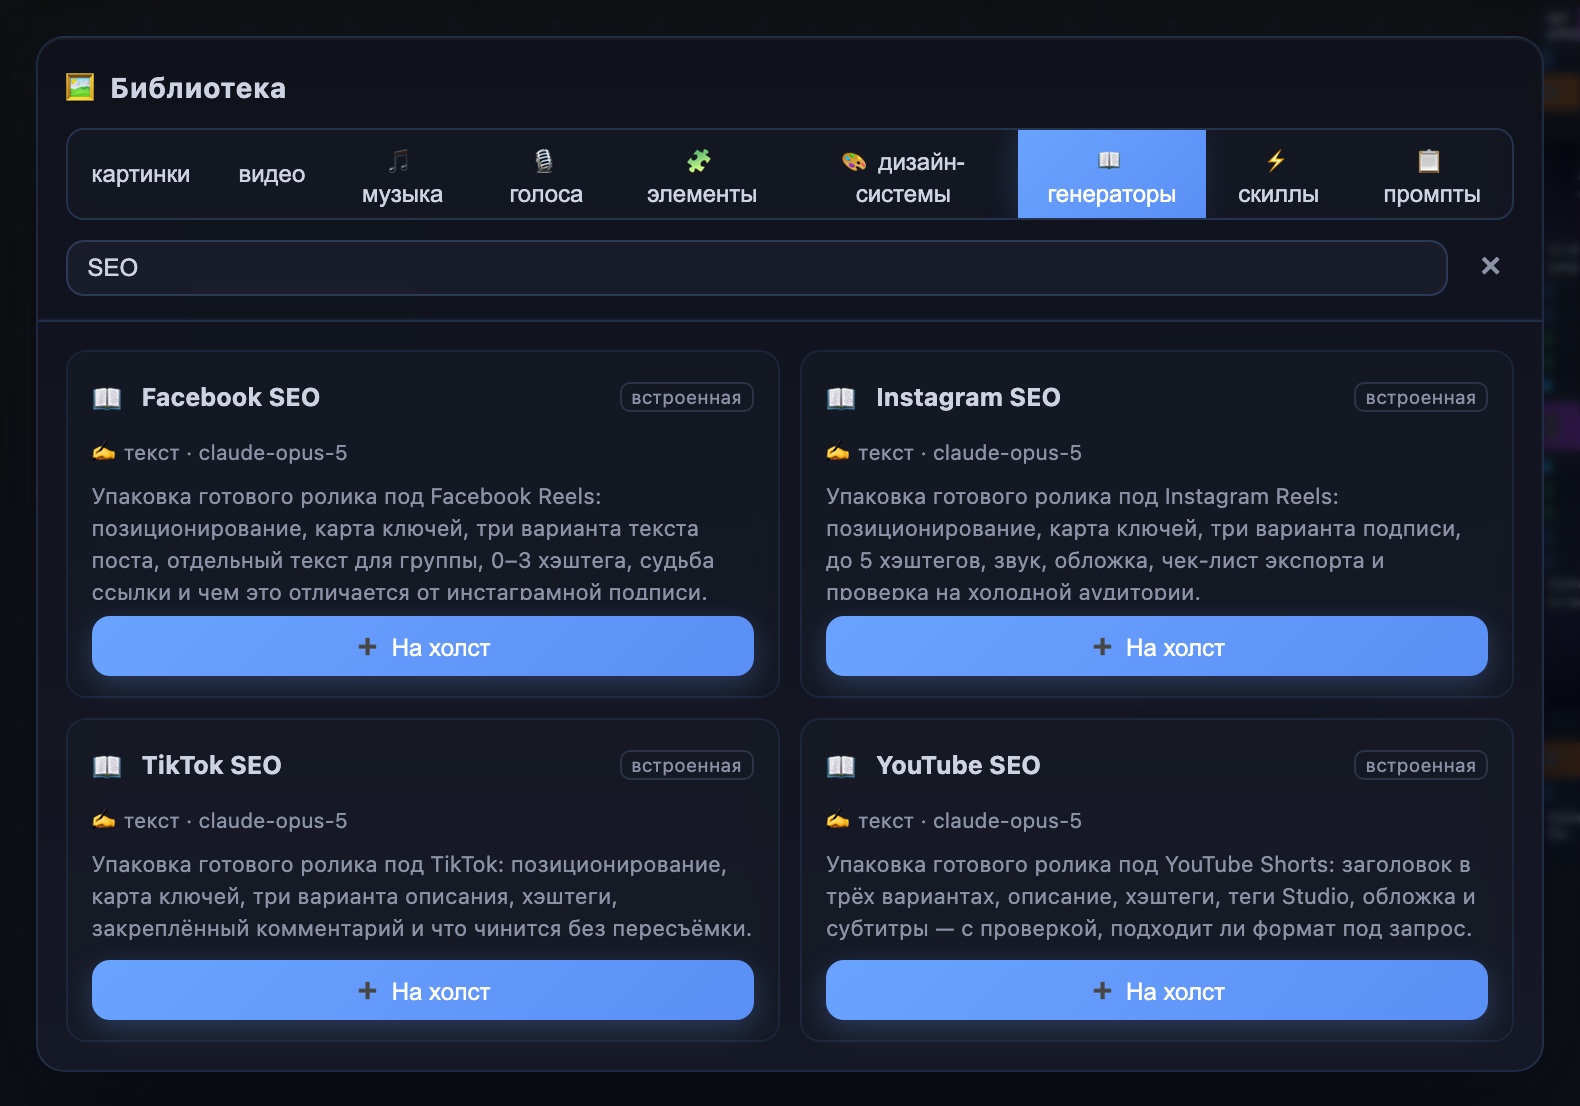The width and height of the screenshot is (1580, 1106).
Task: Click the TikTok description paragraph
Action: [421, 896]
